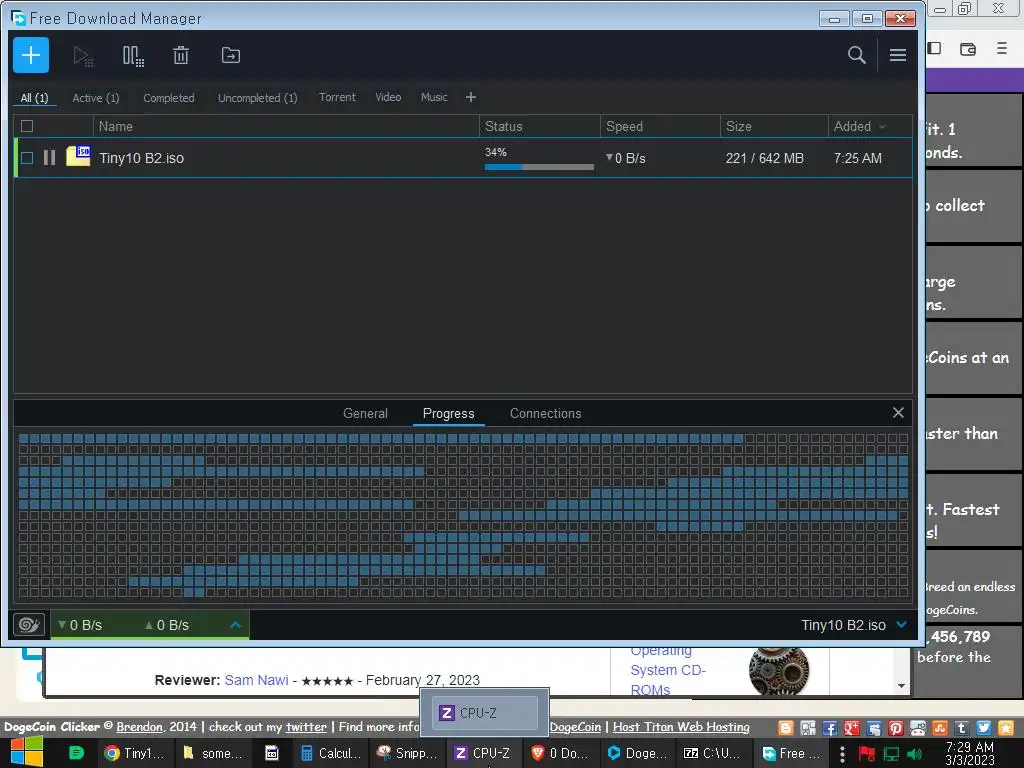Click the volume speaker tray icon

[x=915, y=754]
